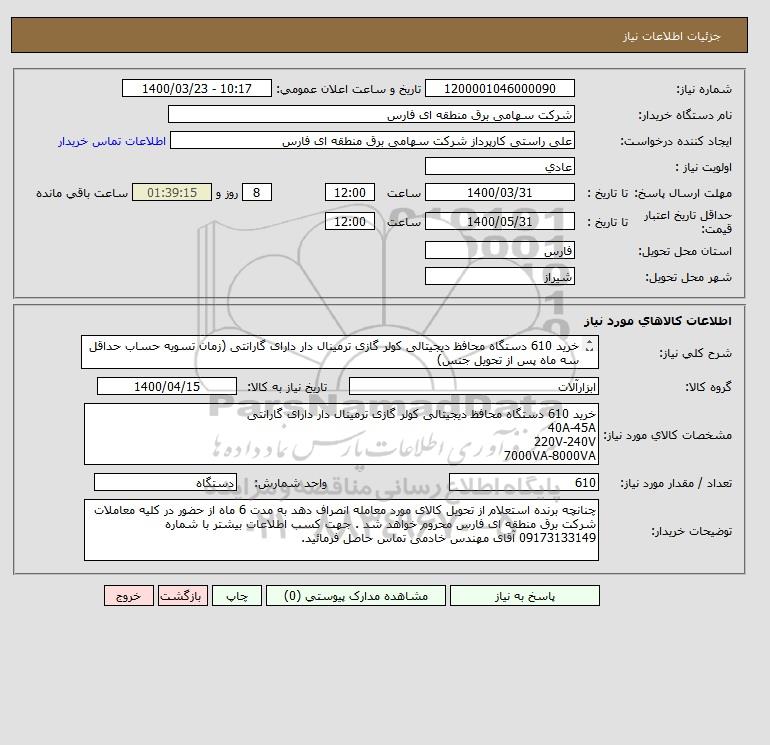Select the goods group field ابزارآلات

click(473, 386)
